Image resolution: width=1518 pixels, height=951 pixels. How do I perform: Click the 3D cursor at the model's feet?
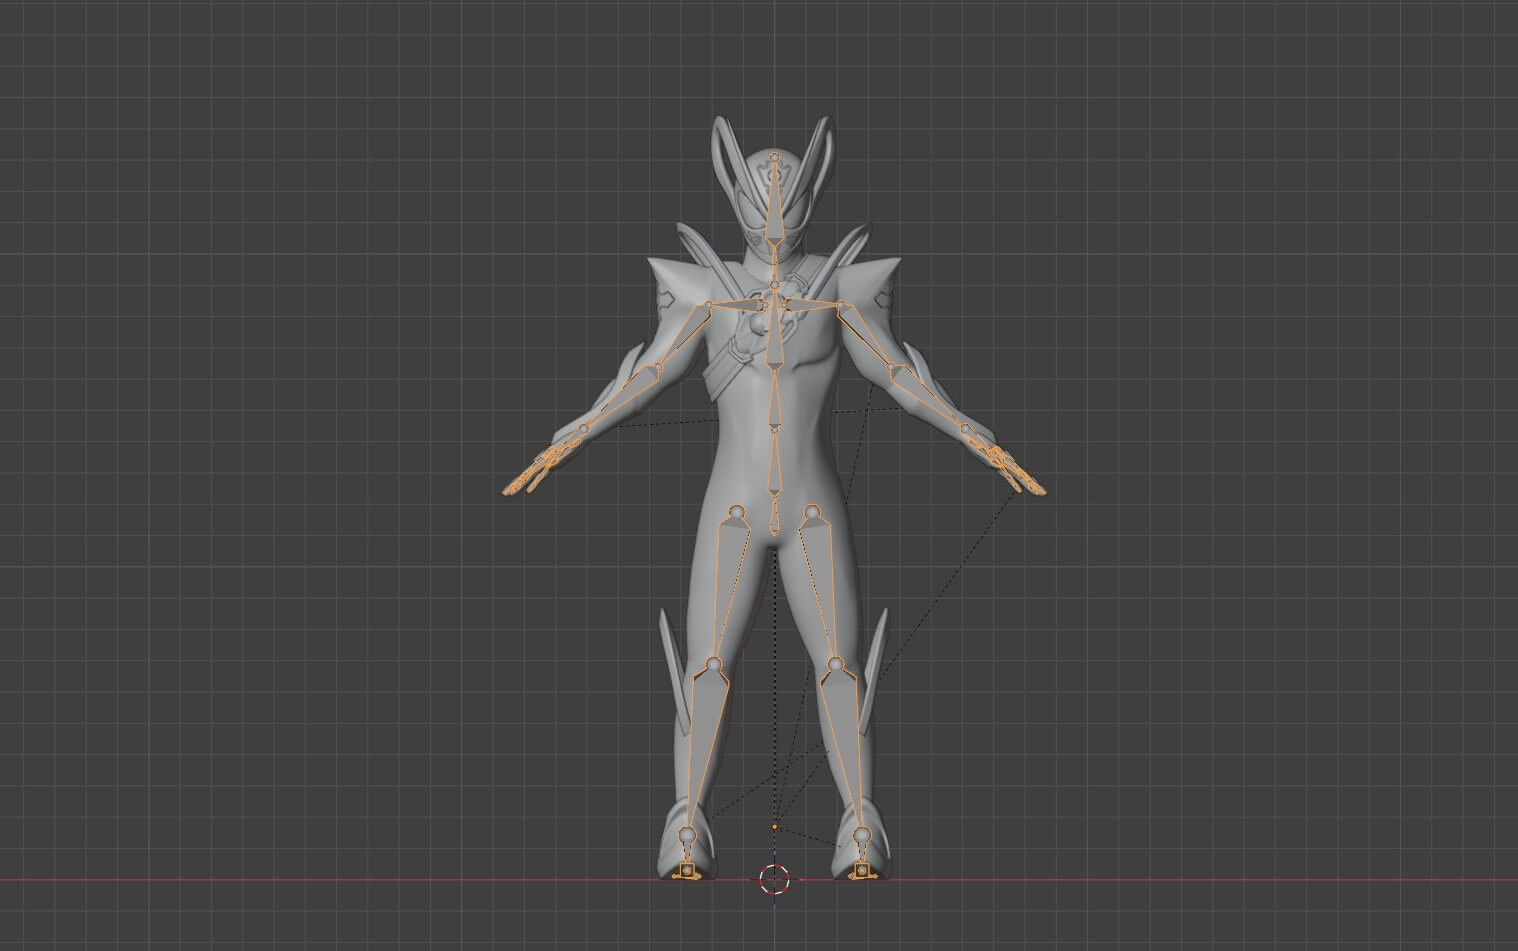[775, 880]
